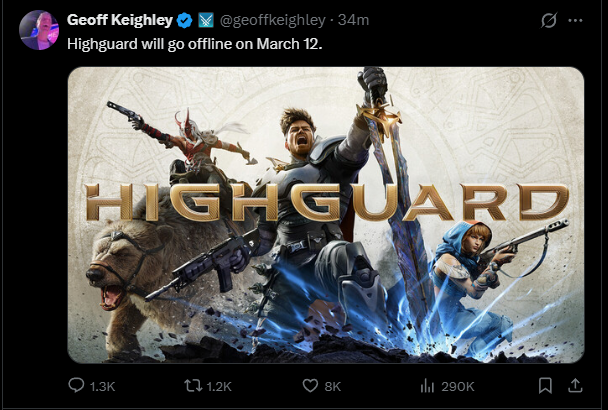
Task: Open the Highguard promotional image
Action: (326, 215)
